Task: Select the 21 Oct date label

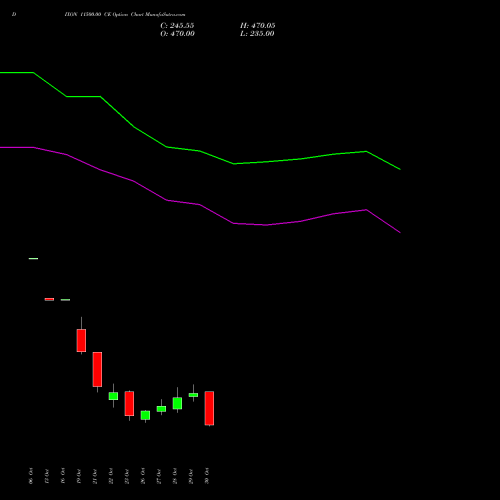Action: [x=95, y=476]
